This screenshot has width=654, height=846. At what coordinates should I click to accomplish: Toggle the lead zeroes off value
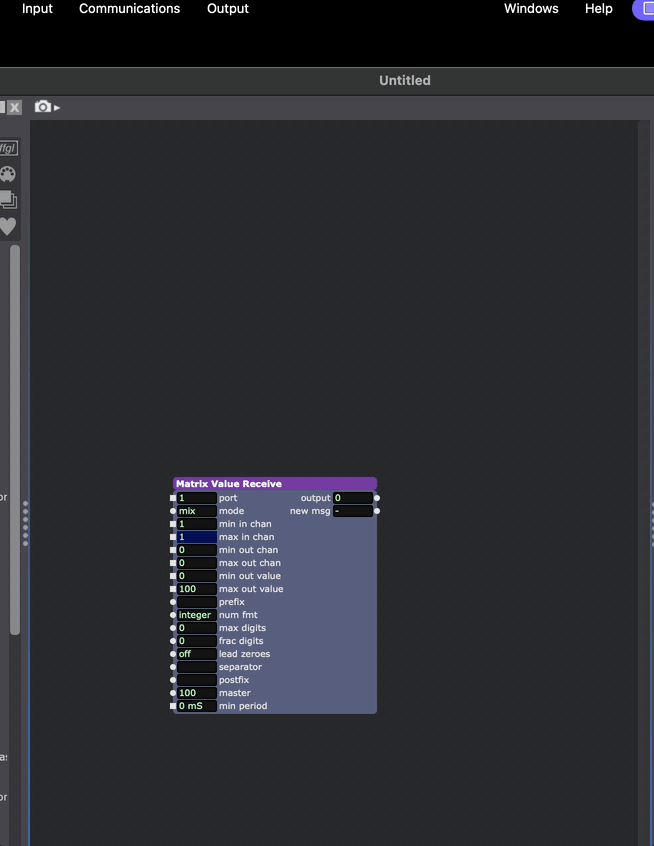196,654
